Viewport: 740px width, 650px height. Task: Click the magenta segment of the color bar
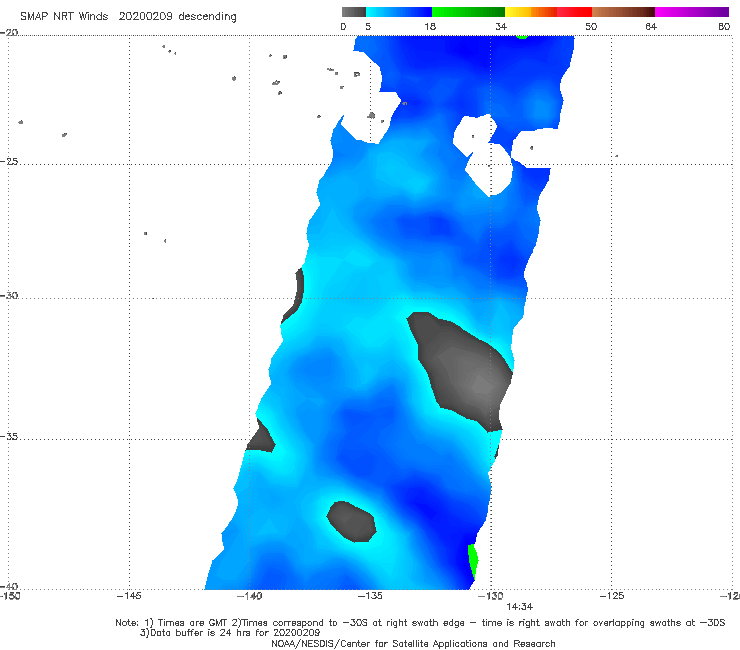click(692, 12)
